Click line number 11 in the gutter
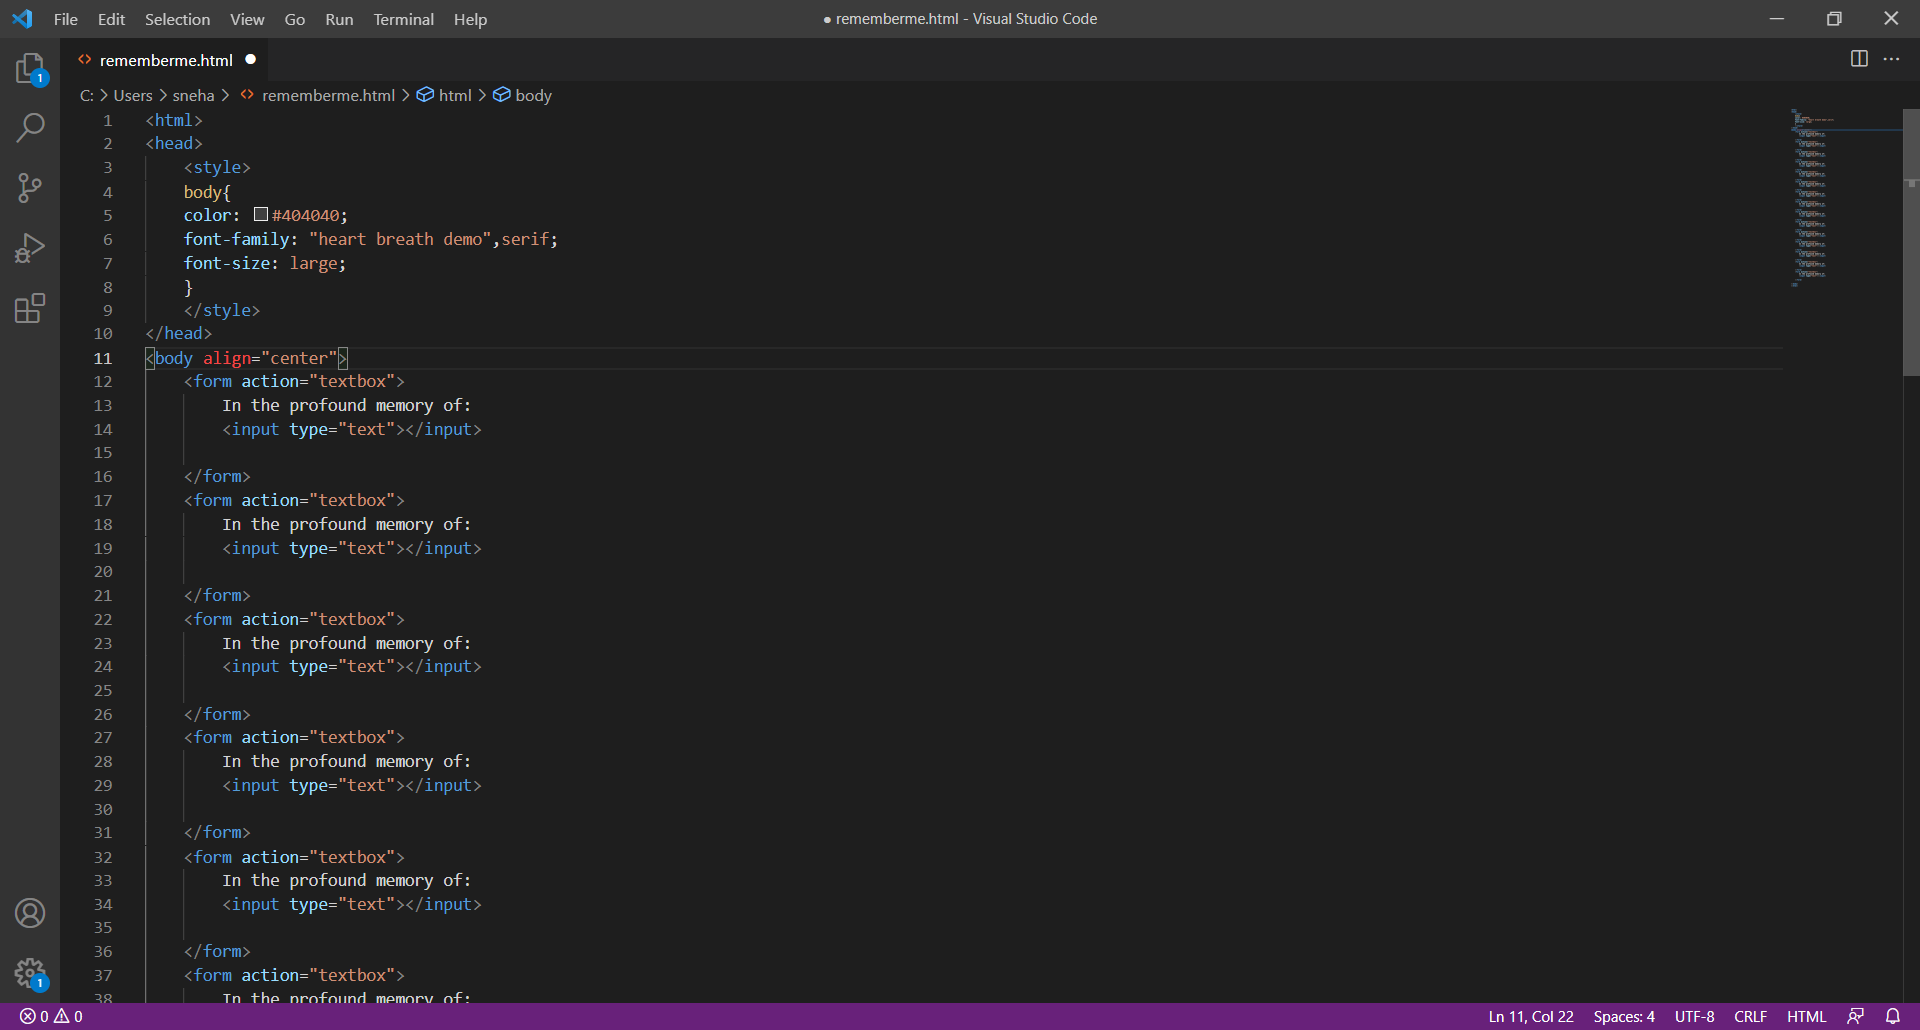 [103, 358]
